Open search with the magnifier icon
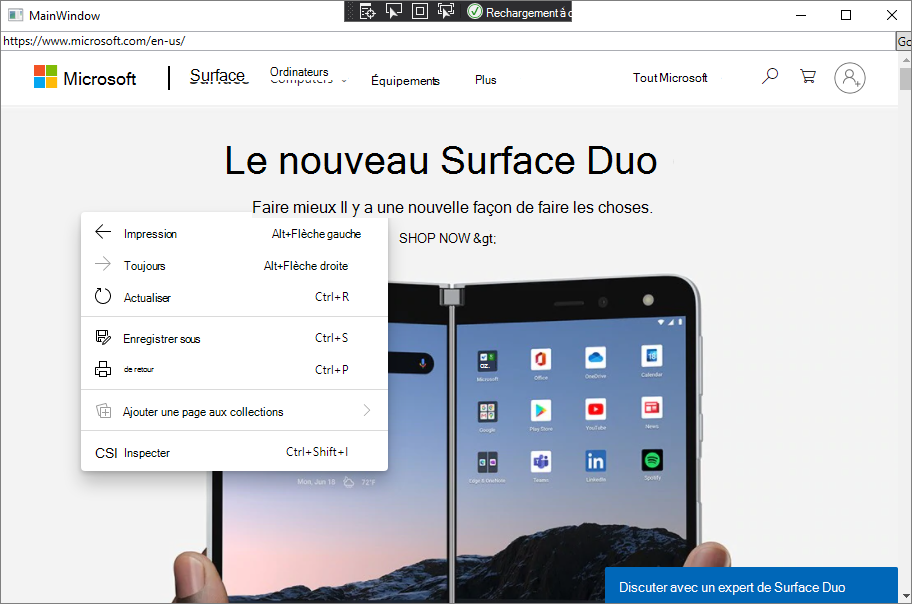Image resolution: width=912 pixels, height=604 pixels. click(769, 76)
